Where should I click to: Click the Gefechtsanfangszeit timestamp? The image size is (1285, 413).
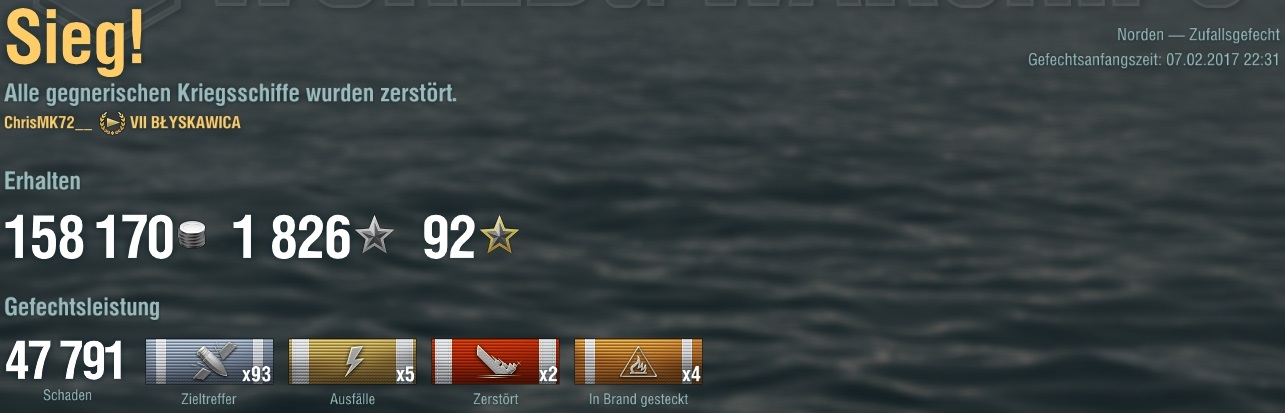(1154, 60)
